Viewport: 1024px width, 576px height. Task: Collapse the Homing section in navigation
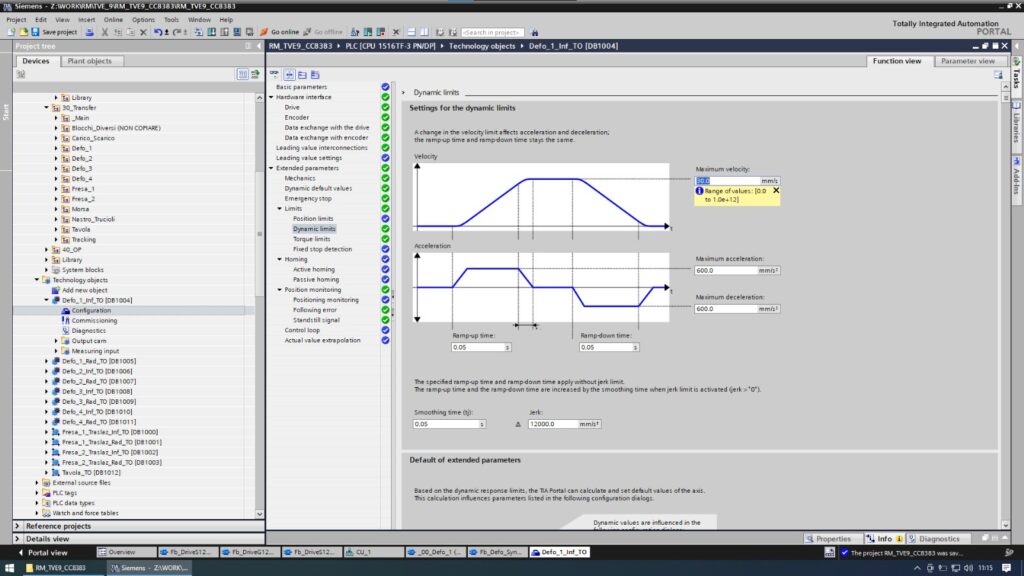coord(280,259)
